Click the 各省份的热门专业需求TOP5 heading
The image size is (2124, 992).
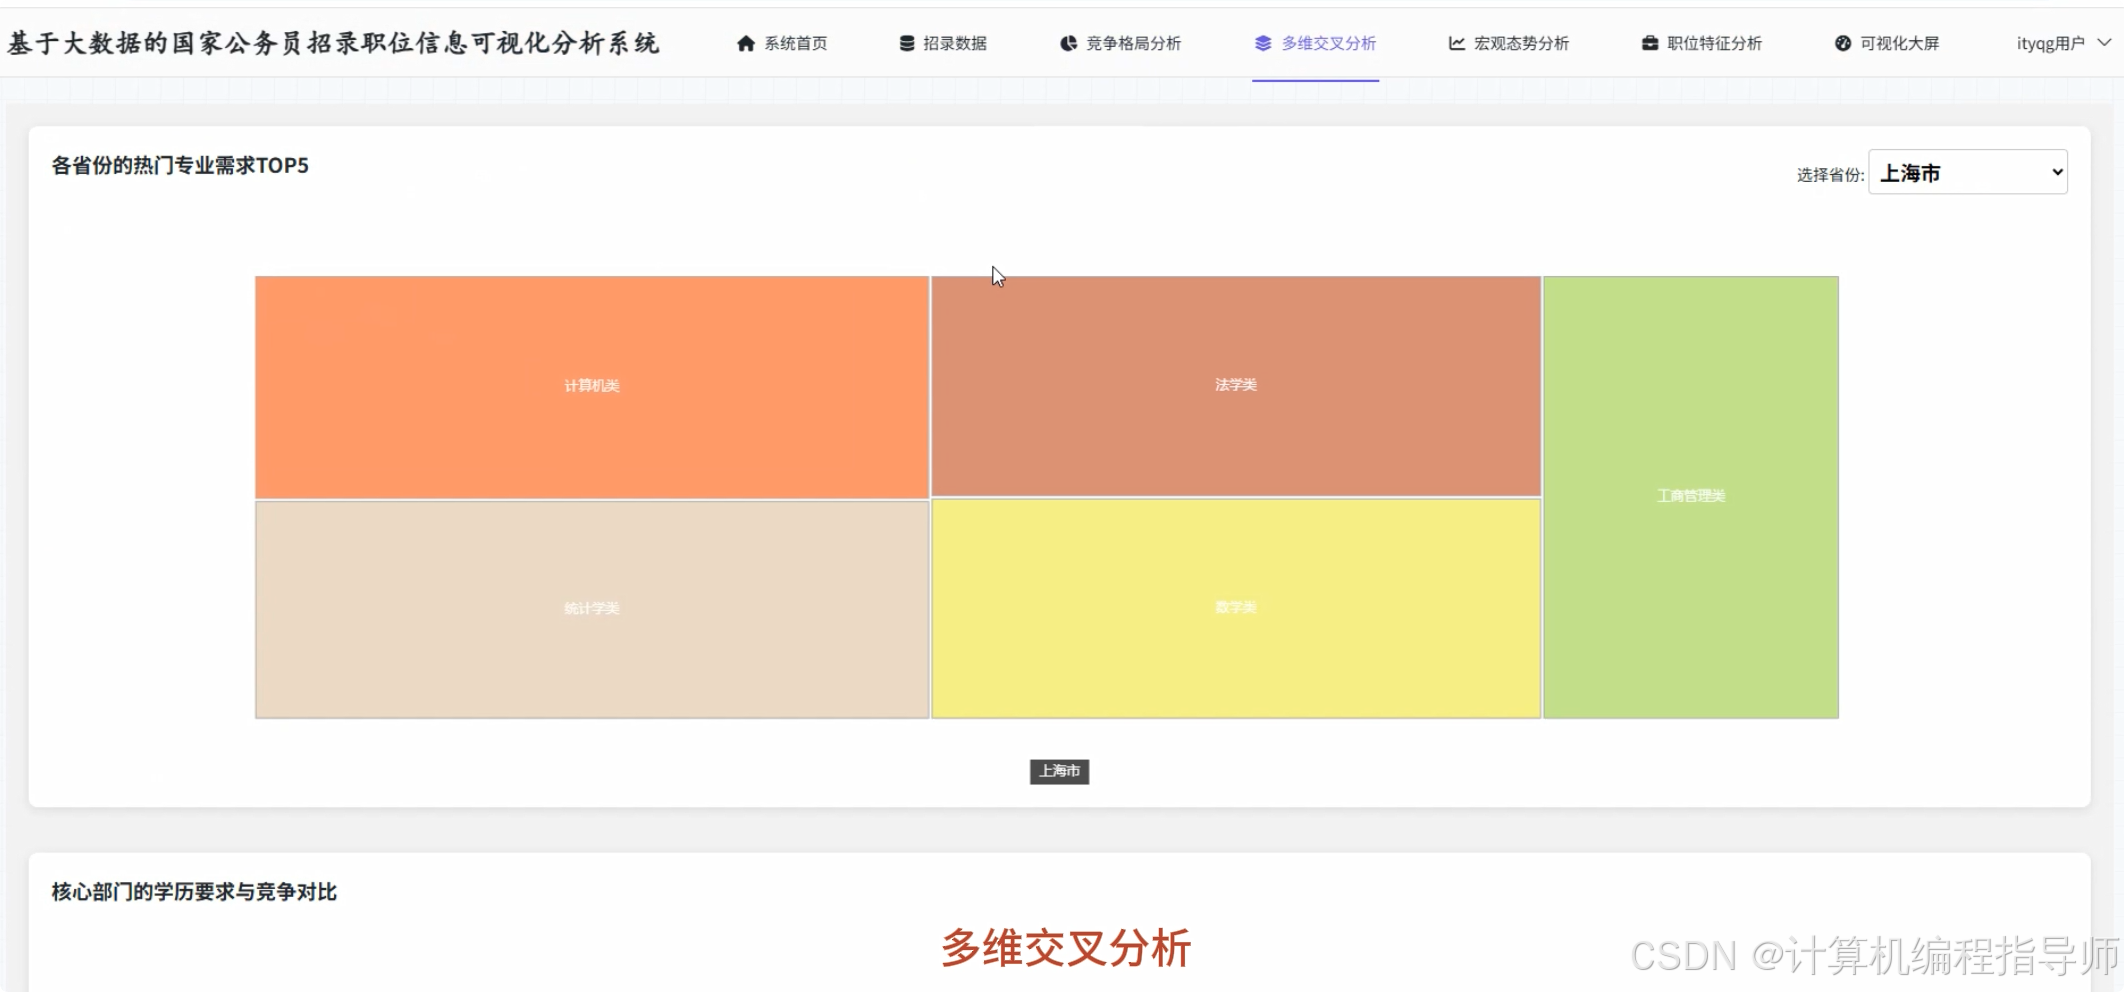click(x=179, y=166)
